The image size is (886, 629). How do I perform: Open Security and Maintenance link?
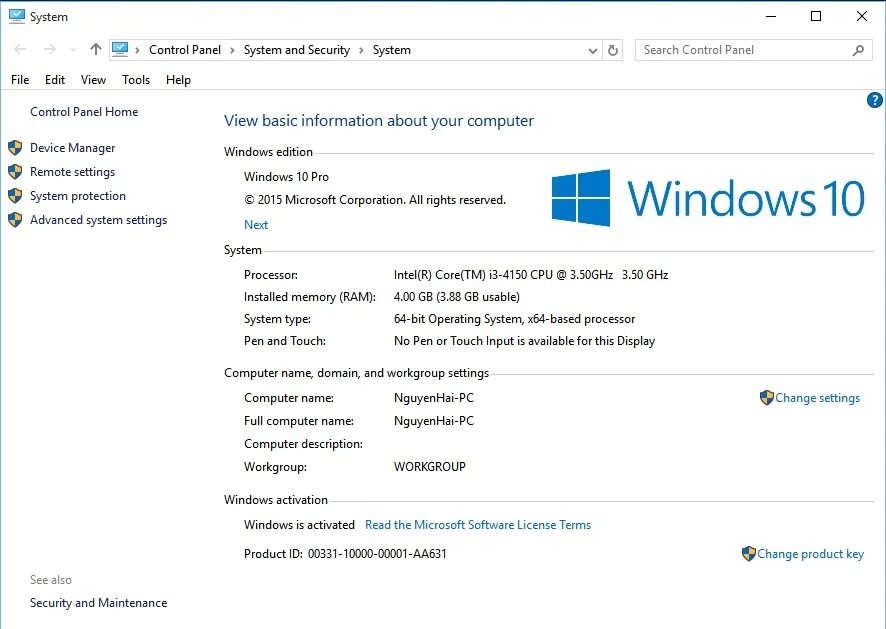(98, 603)
